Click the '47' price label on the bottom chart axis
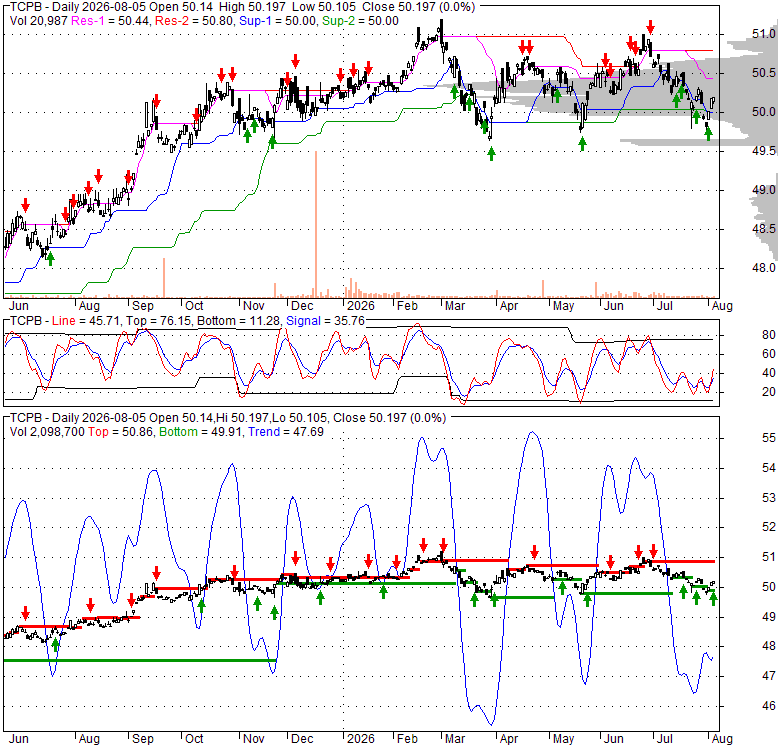This screenshot has width=780, height=745. click(769, 675)
